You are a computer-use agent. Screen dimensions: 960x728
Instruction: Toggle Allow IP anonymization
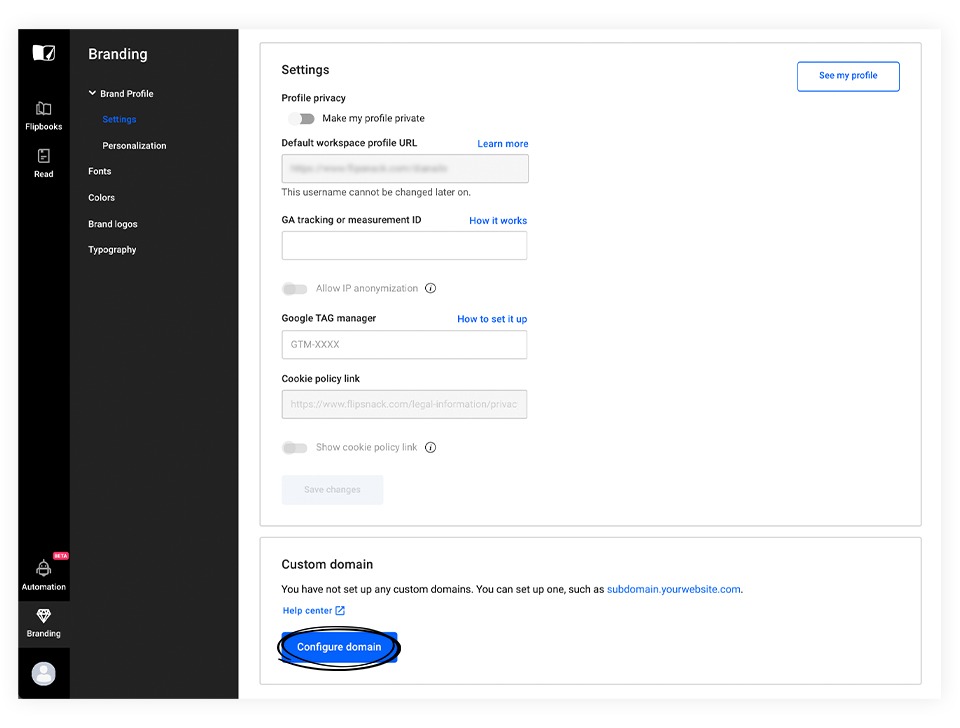coord(295,288)
